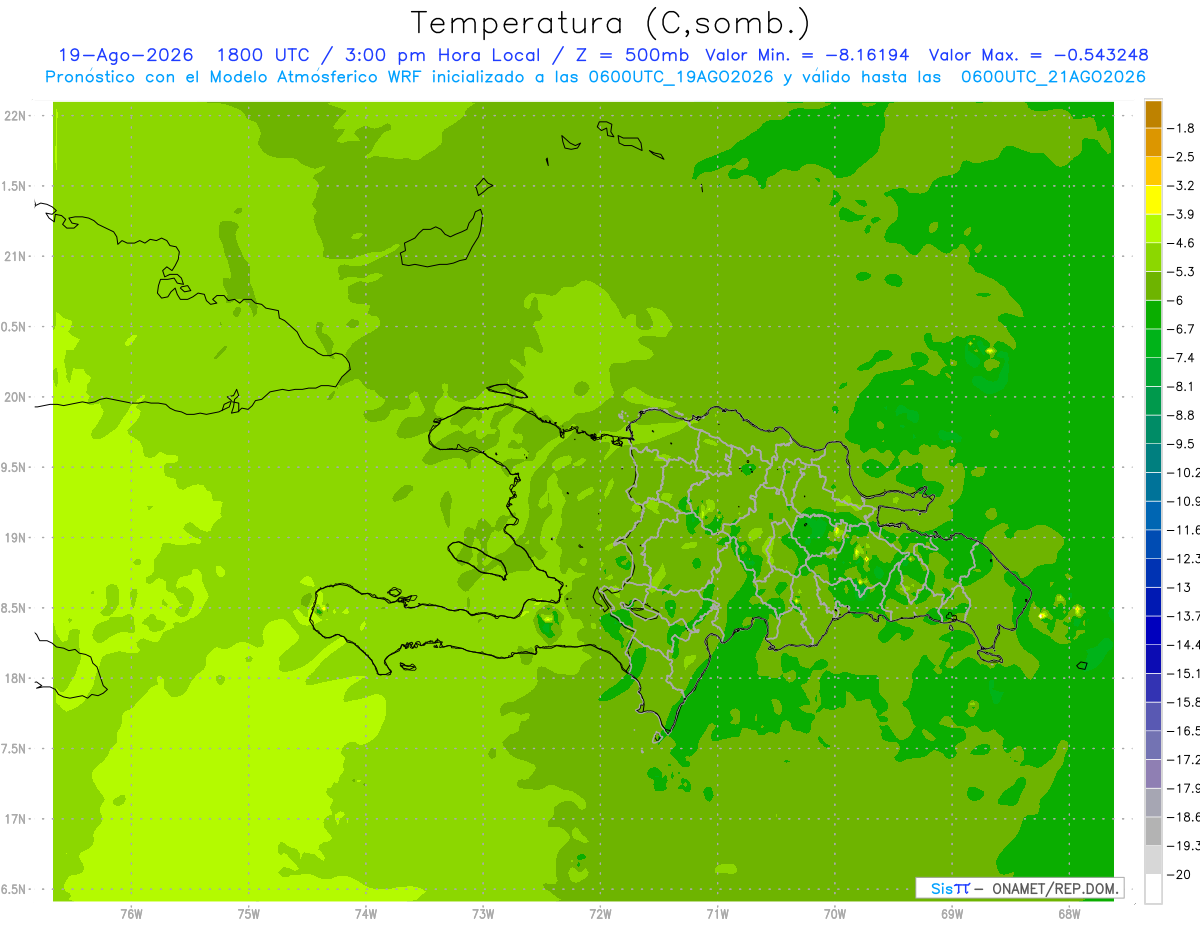Select the 72W longitude label
The height and width of the screenshot is (927, 1200).
(600, 914)
